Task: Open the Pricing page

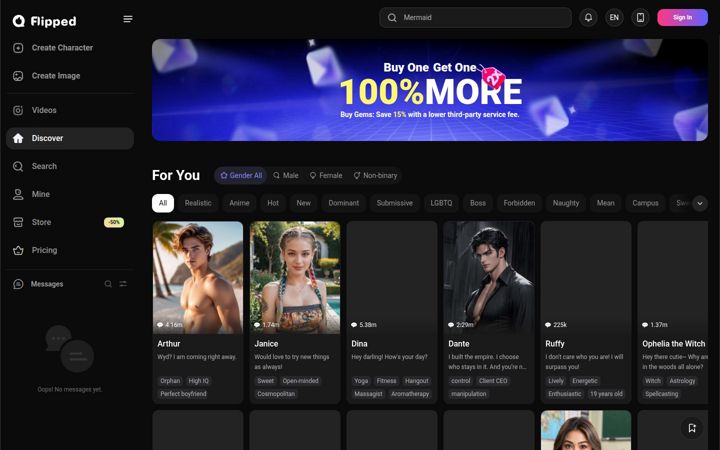Action: [x=70, y=250]
